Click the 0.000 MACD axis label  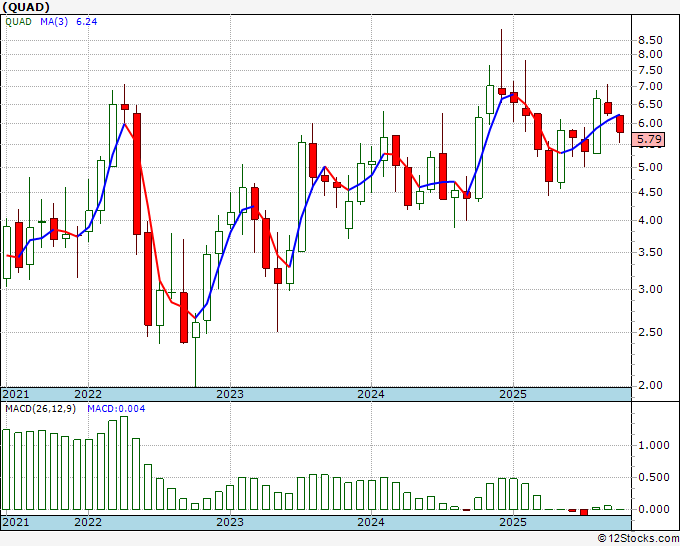652,509
